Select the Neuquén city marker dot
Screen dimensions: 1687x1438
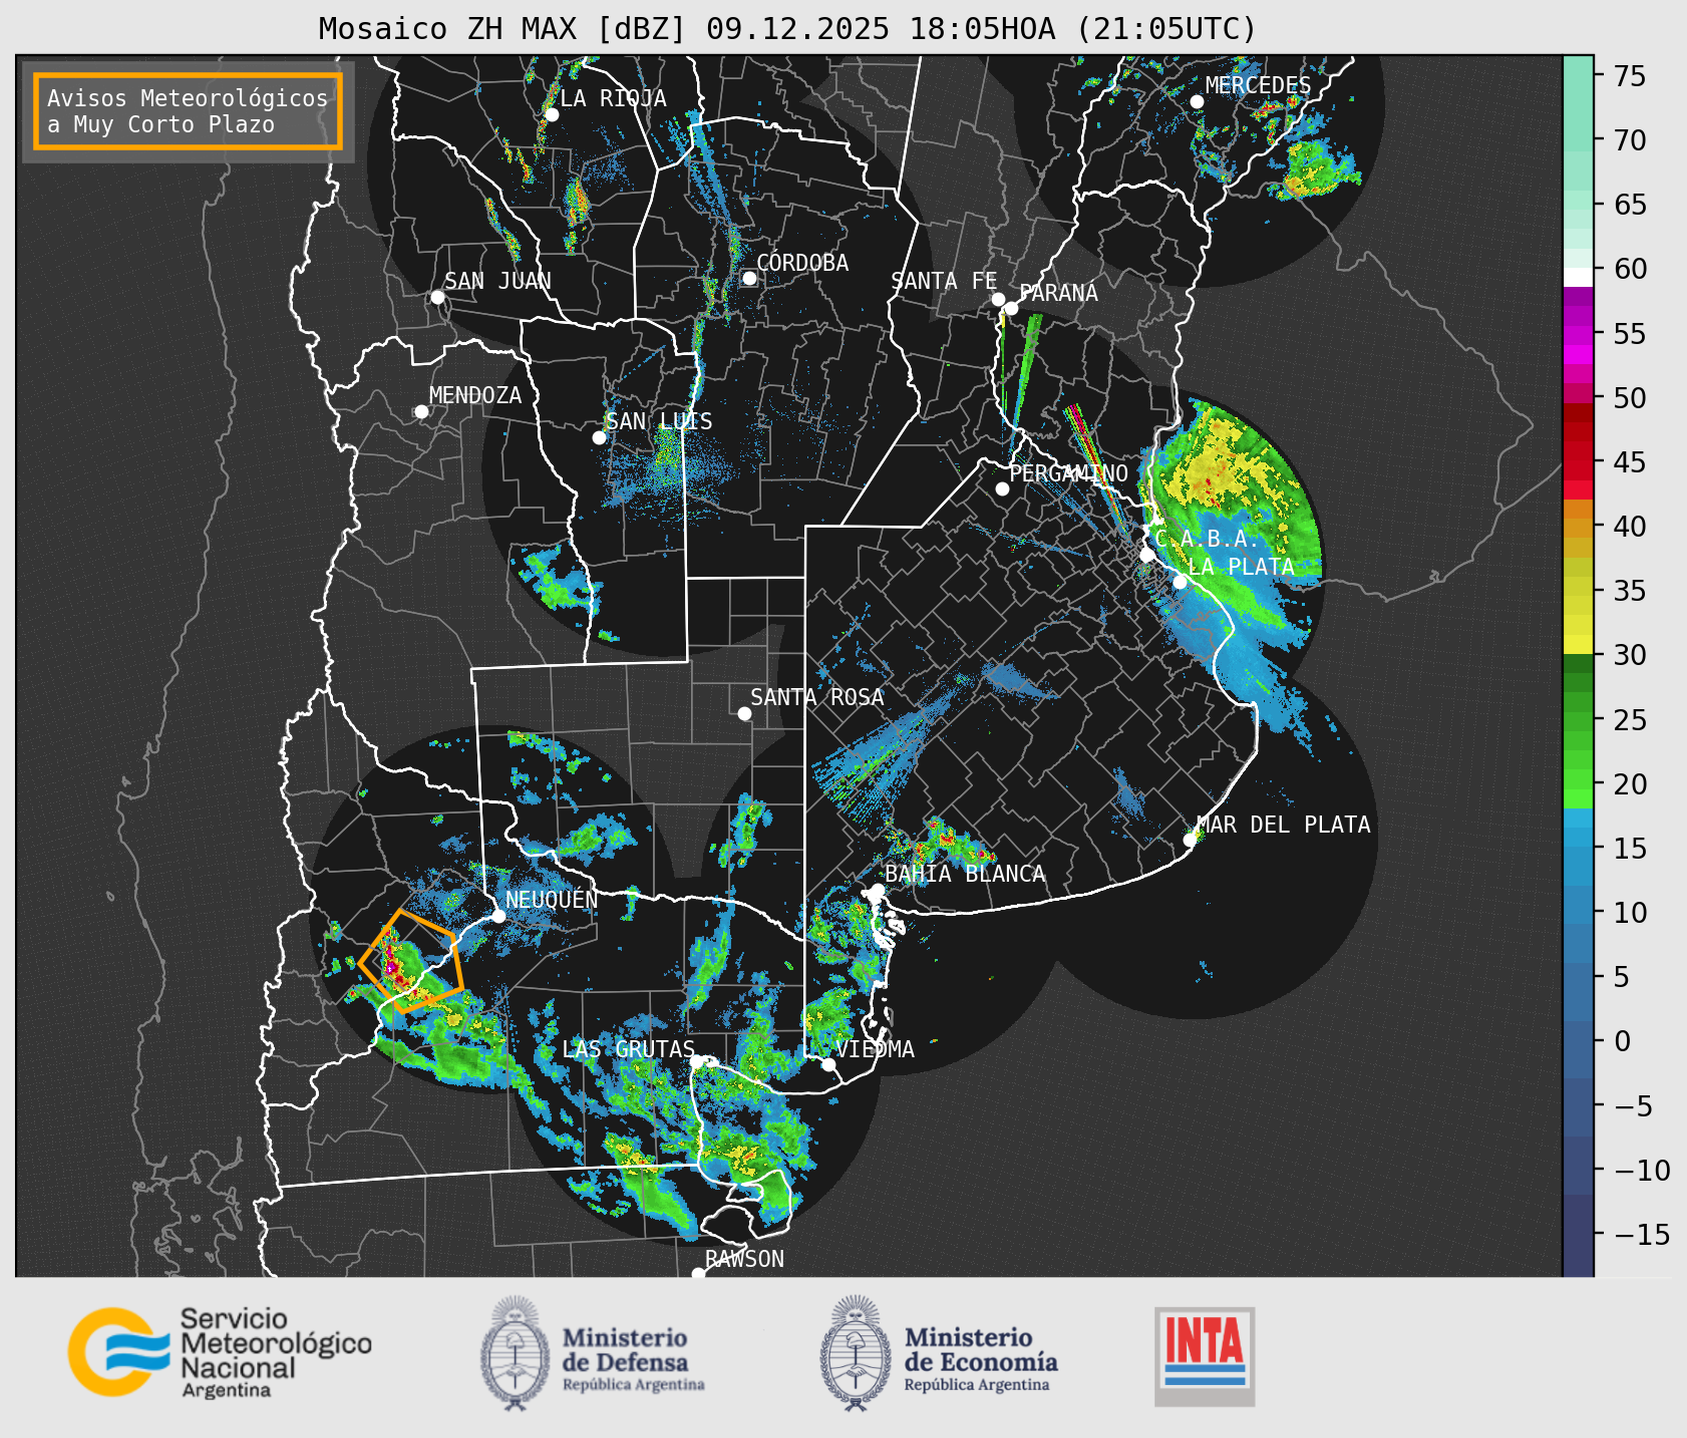498,916
